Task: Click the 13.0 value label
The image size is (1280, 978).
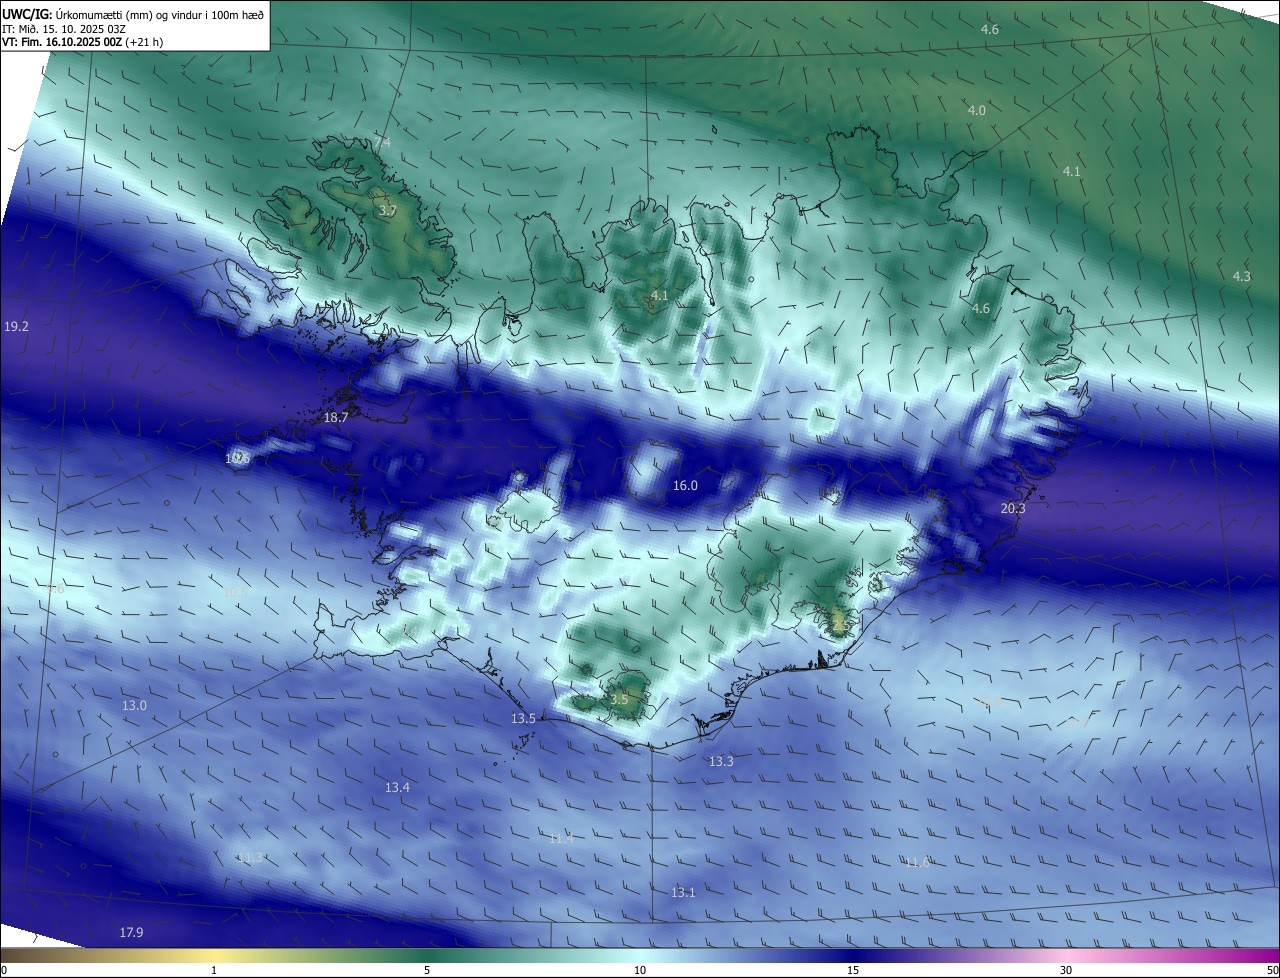Action: 134,705
